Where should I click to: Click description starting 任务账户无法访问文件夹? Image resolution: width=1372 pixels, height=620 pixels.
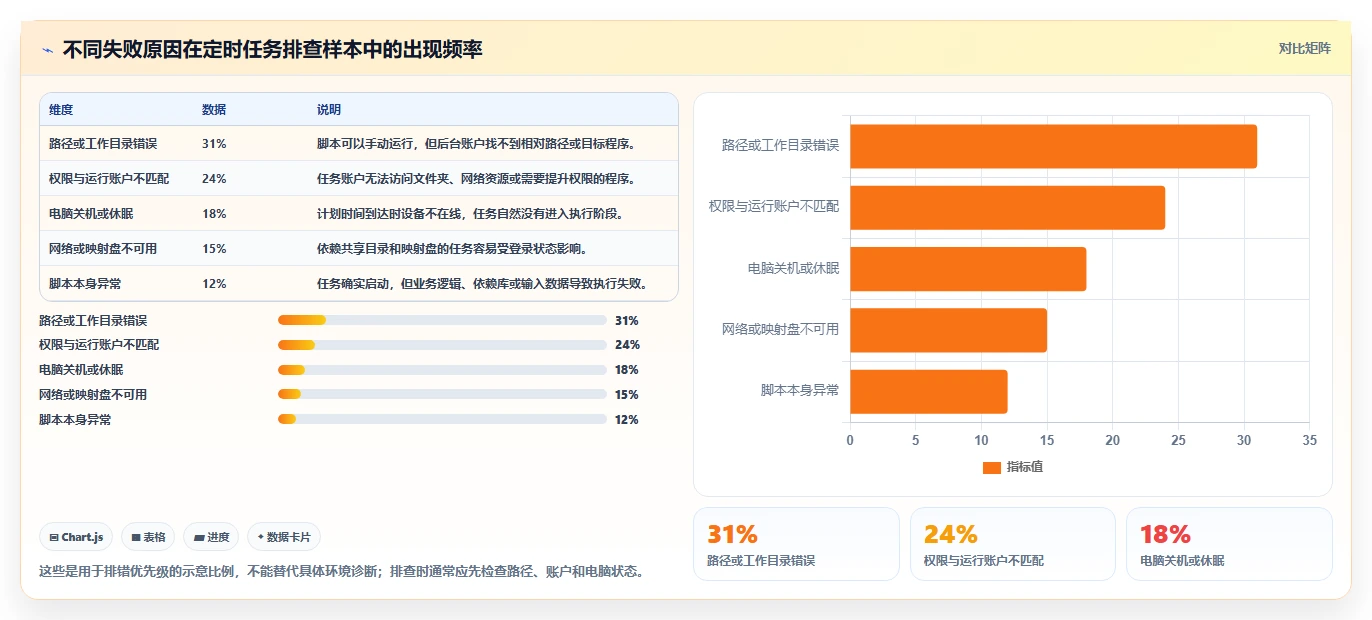(477, 179)
